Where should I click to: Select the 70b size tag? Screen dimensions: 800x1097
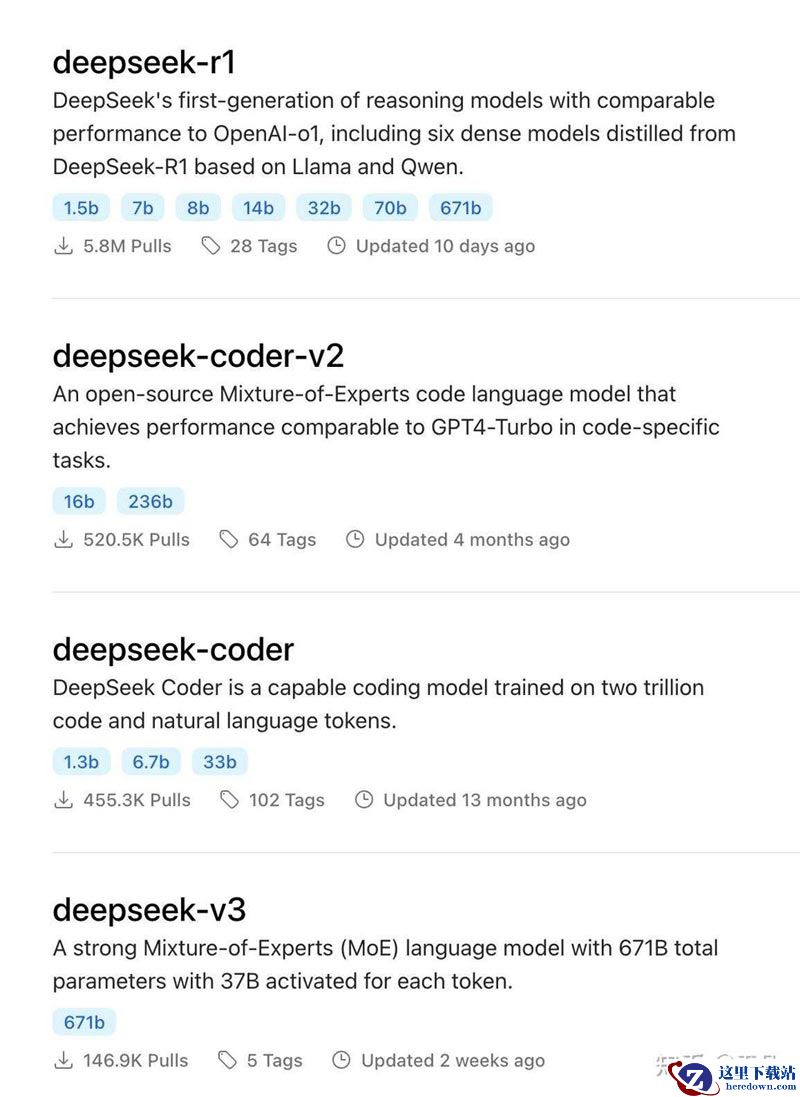390,208
